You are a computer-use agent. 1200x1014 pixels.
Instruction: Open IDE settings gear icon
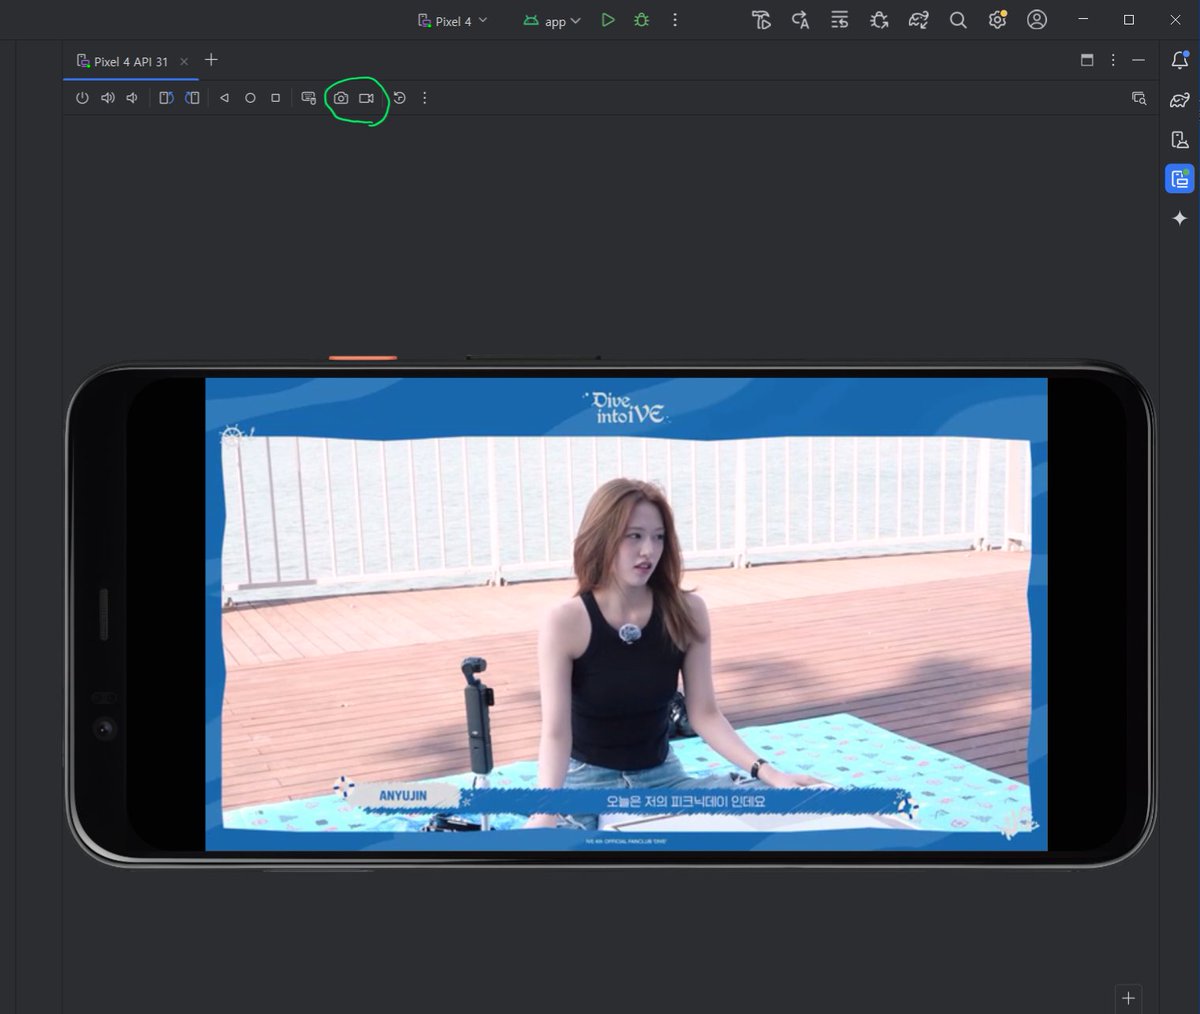pyautogui.click(x=997, y=20)
